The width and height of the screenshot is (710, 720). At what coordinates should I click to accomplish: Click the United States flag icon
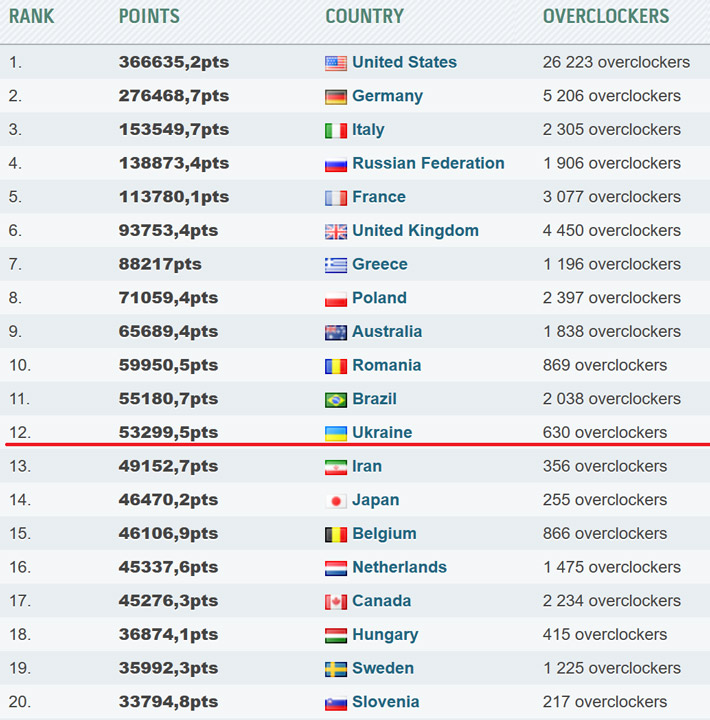pyautogui.click(x=336, y=63)
